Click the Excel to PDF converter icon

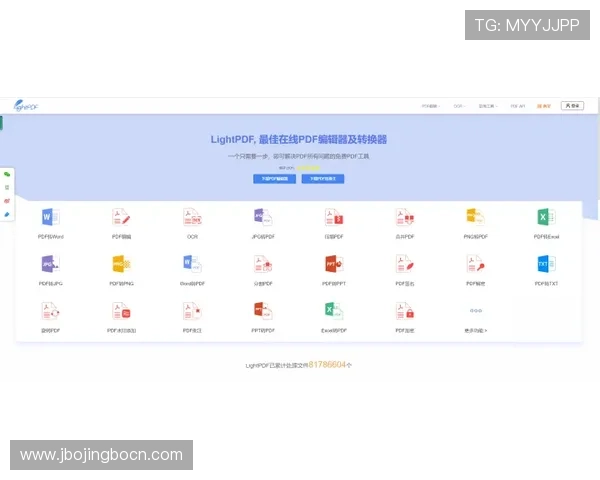tap(333, 311)
